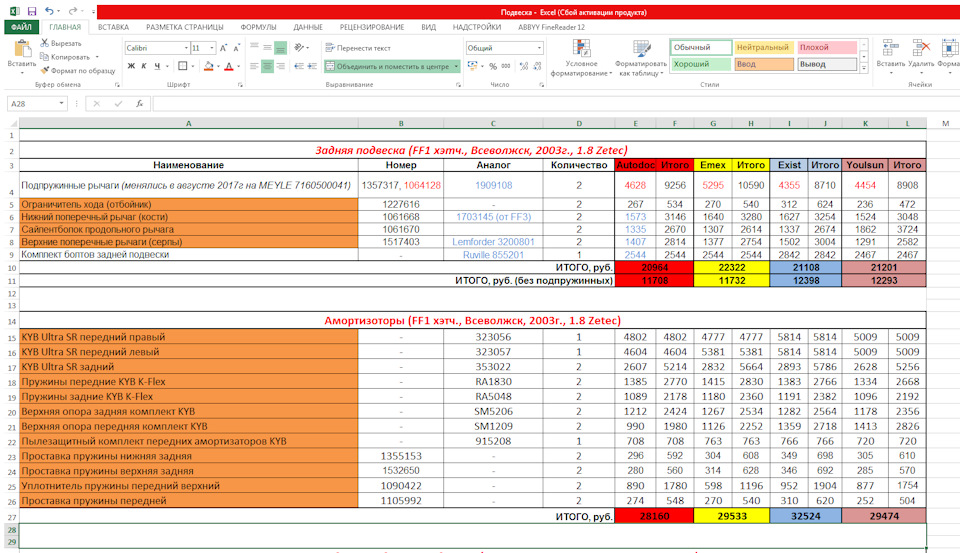Click the text Orientation icon
Viewport: 960px width, 553px height.
[299, 48]
